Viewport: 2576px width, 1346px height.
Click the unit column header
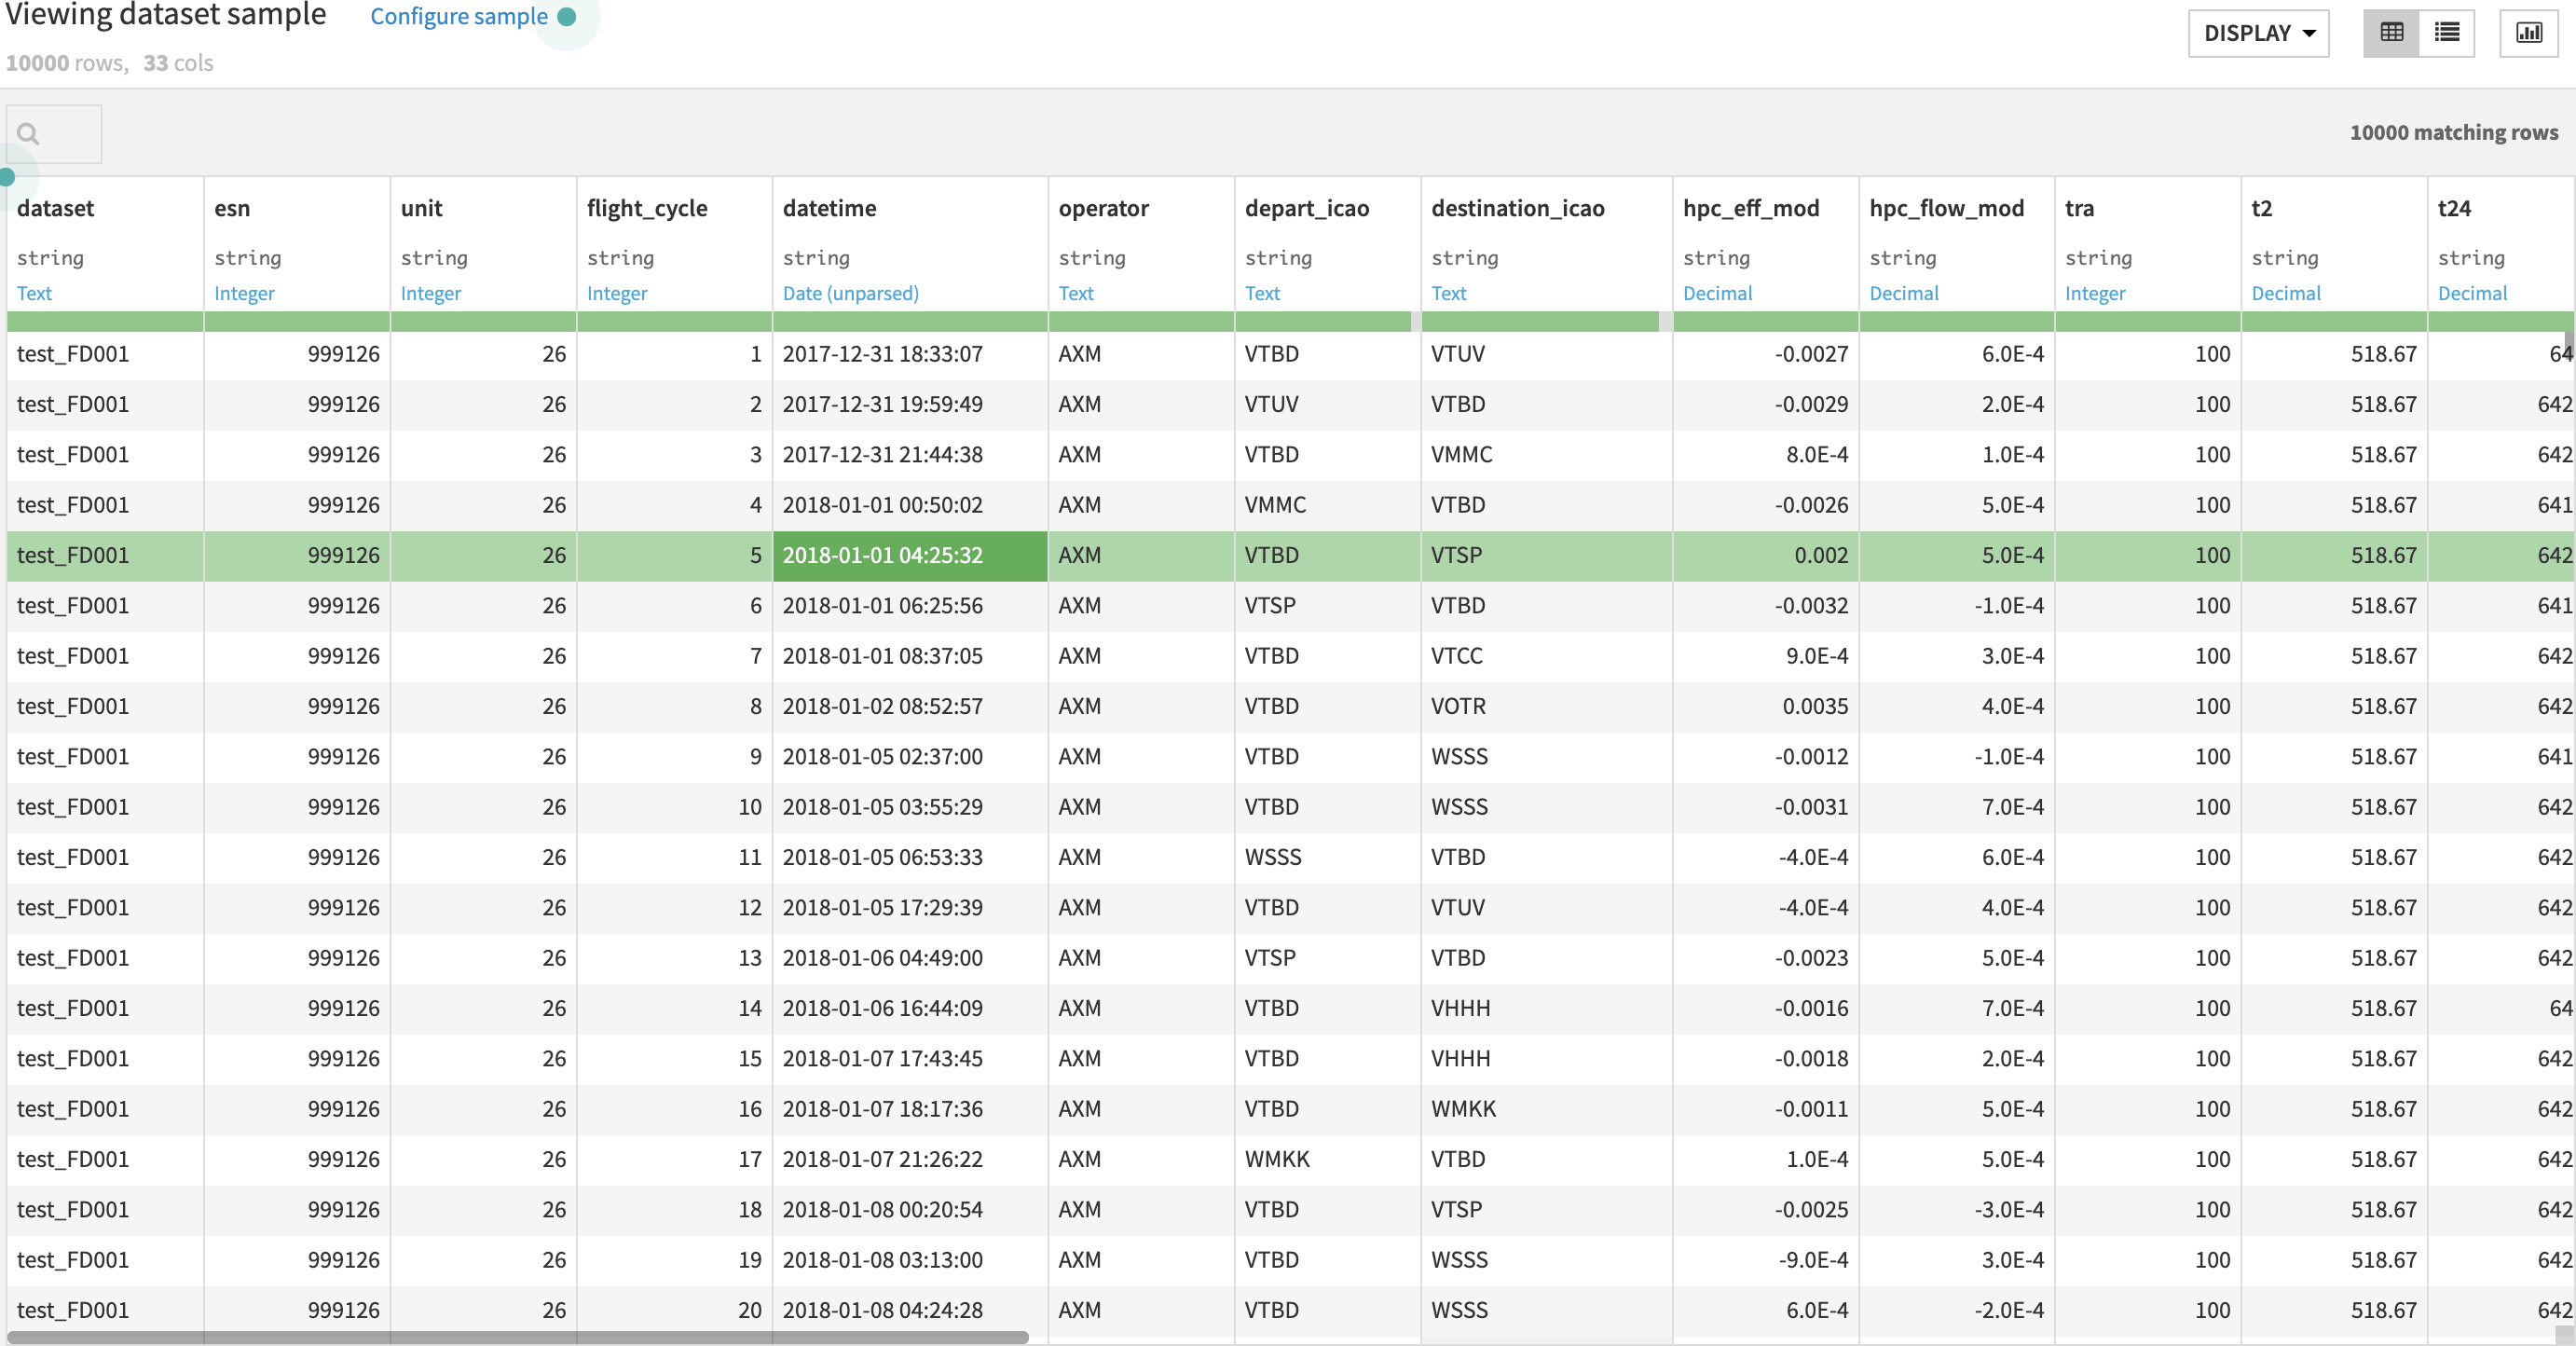421,208
